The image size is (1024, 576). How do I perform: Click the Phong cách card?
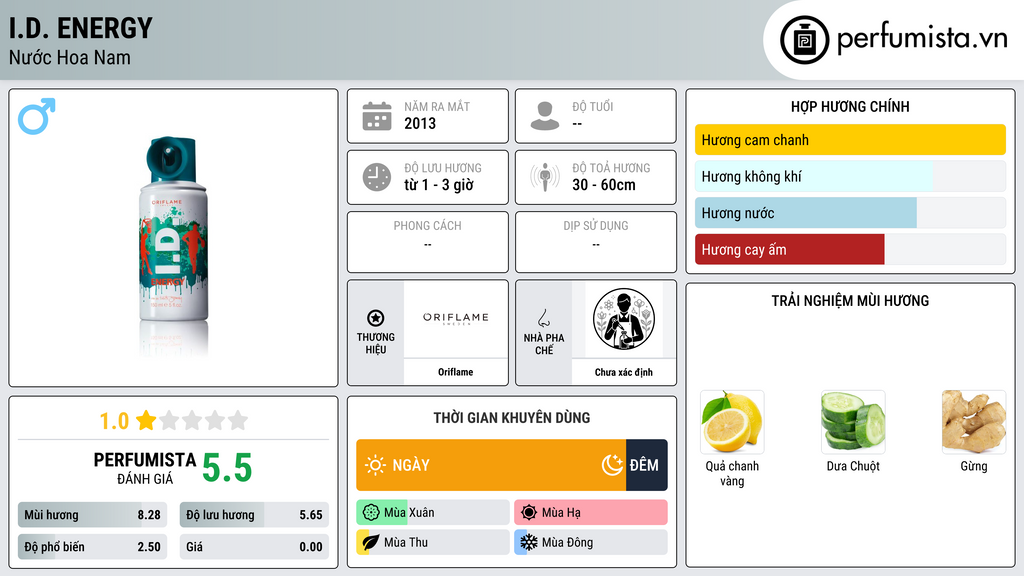tap(428, 242)
